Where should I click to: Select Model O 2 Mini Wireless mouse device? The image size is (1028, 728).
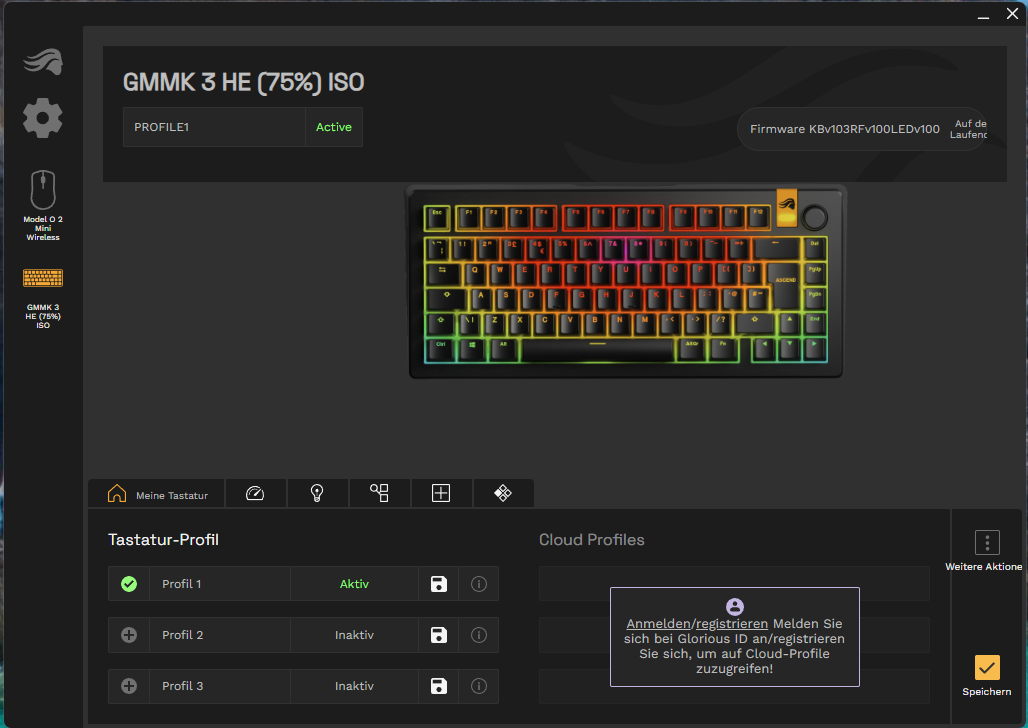pyautogui.click(x=43, y=205)
